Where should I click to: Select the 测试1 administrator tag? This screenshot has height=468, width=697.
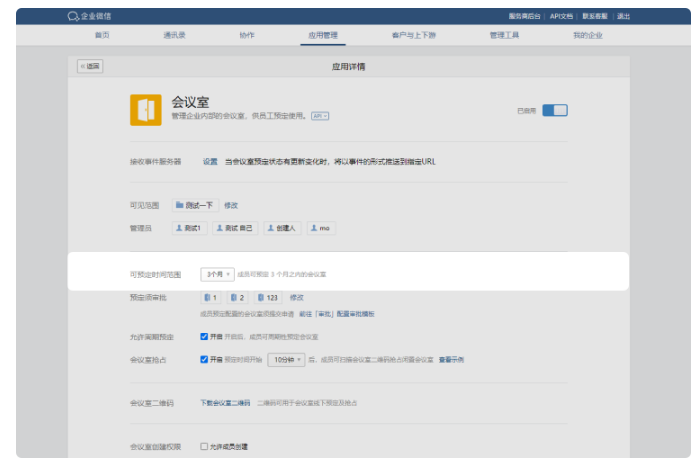[189, 228]
